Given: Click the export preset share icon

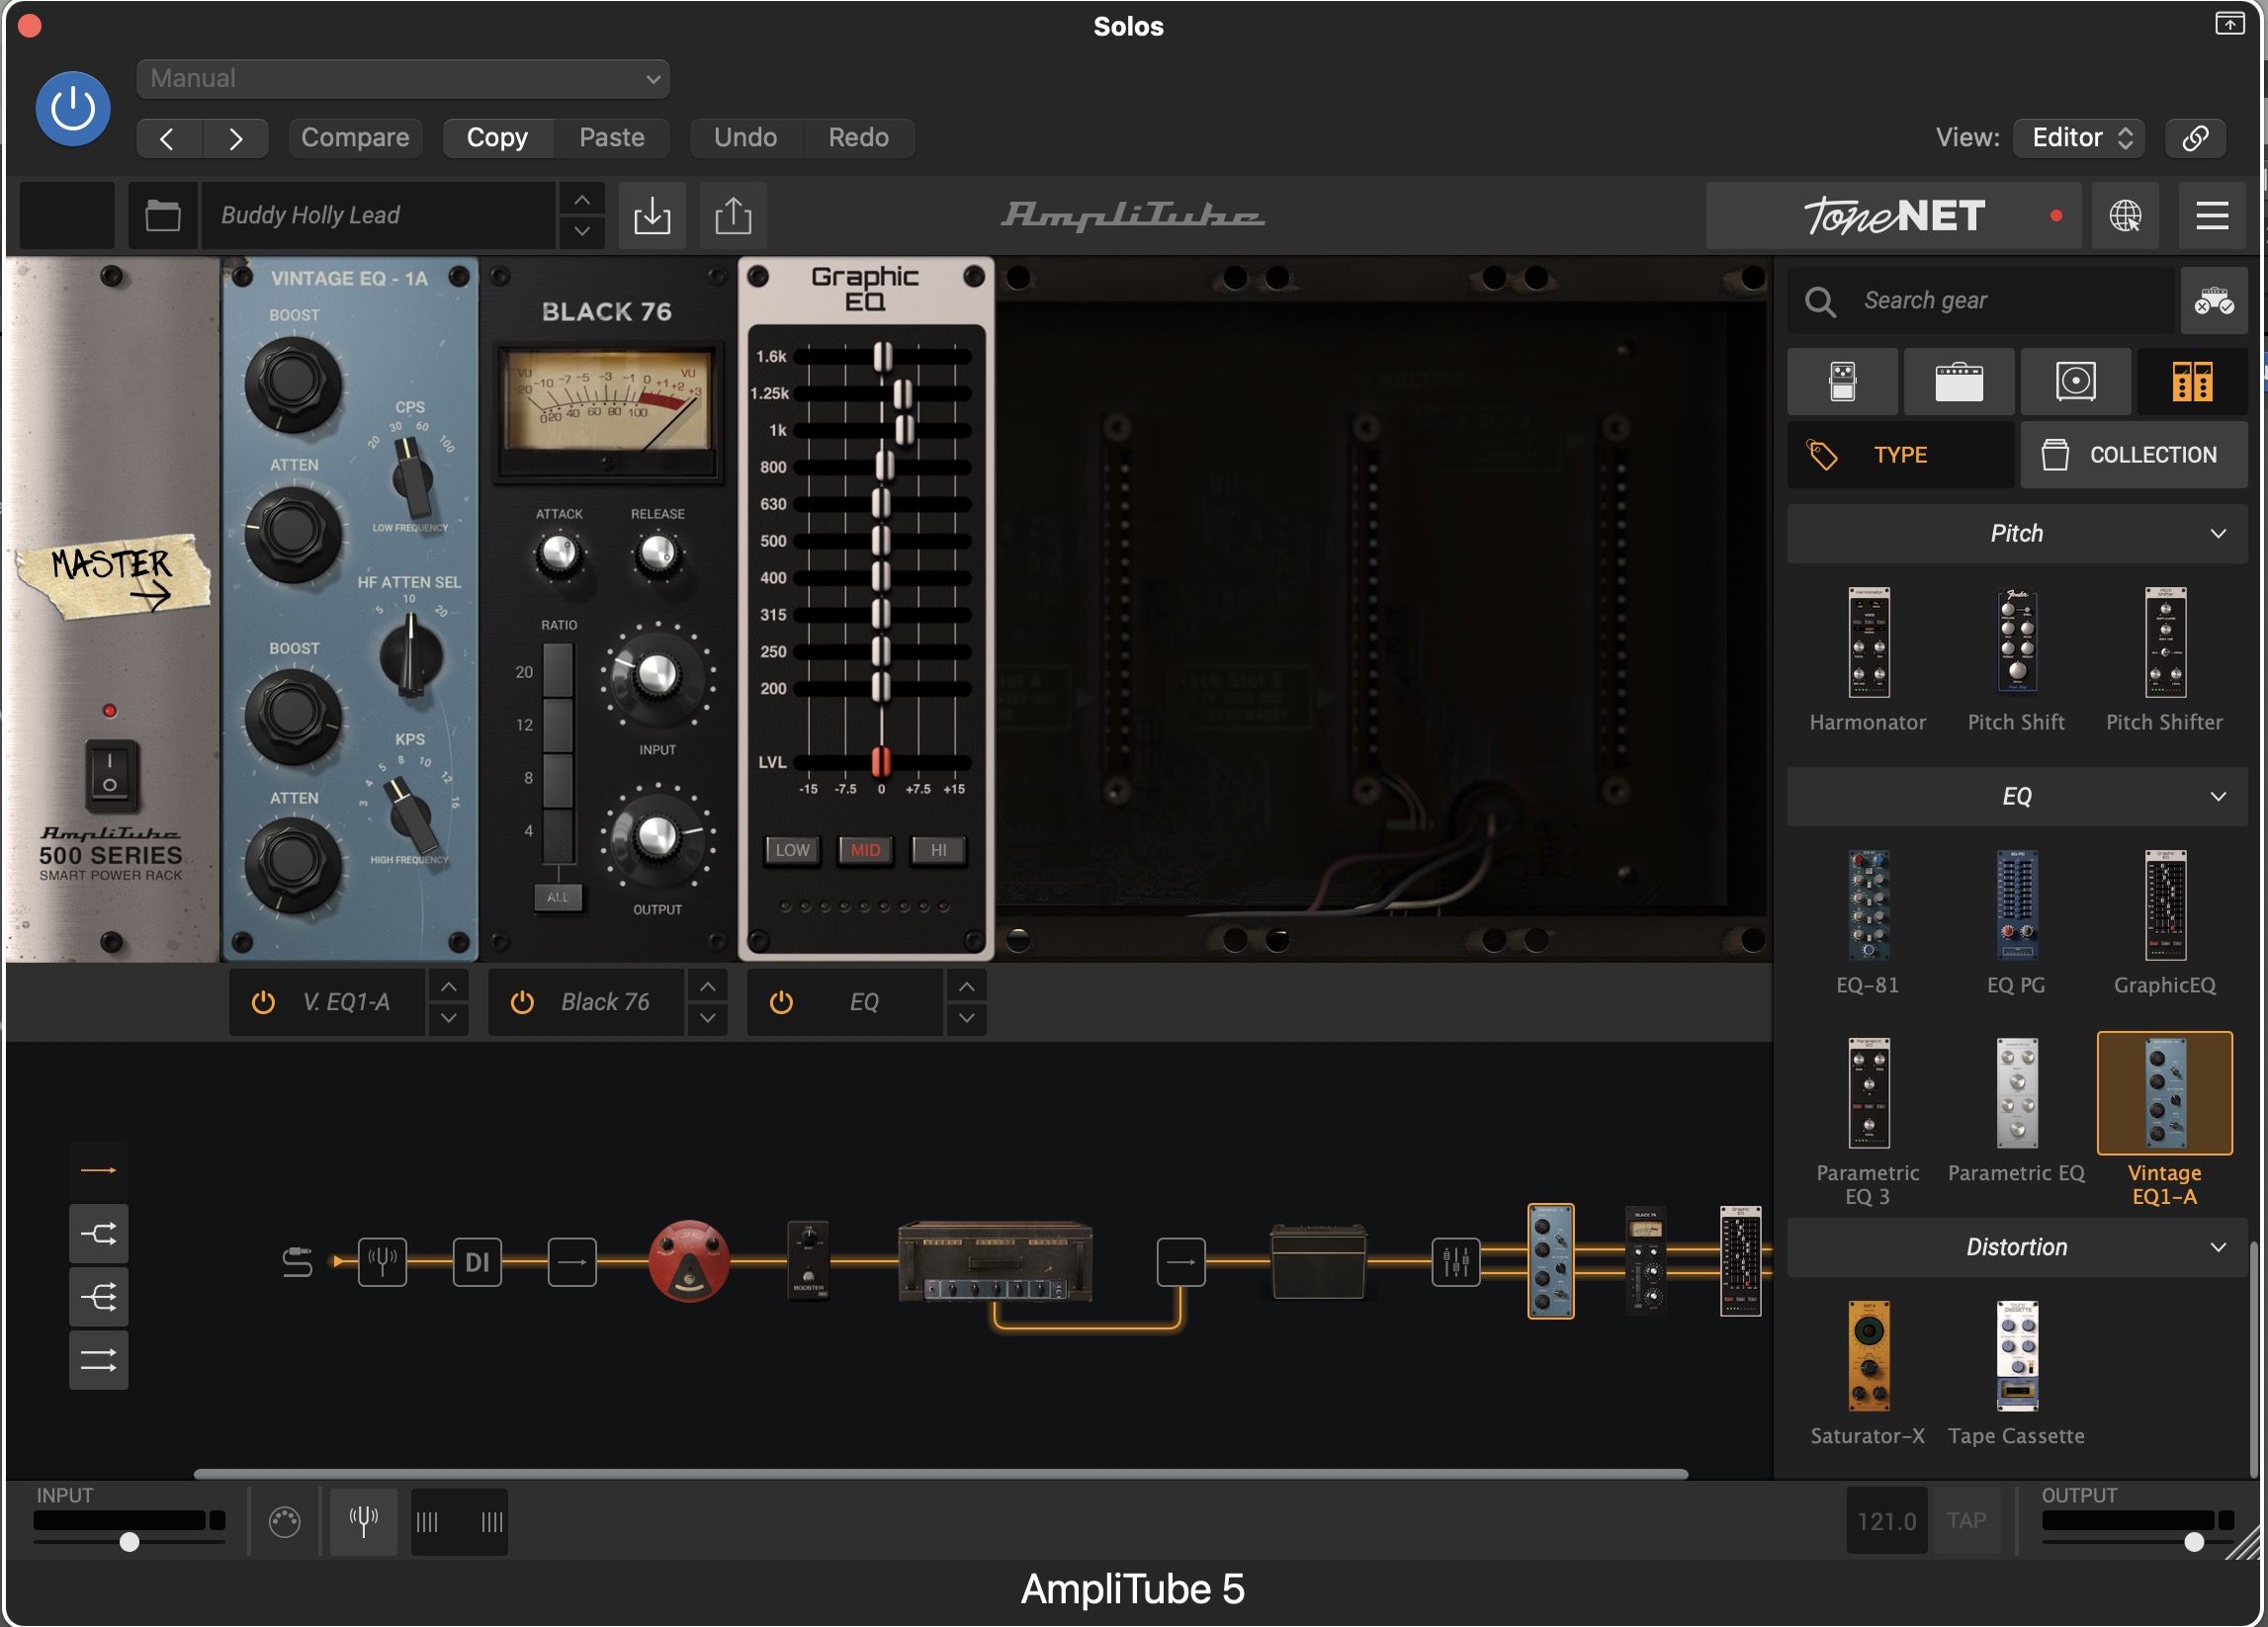Looking at the screenshot, I should pos(733,215).
